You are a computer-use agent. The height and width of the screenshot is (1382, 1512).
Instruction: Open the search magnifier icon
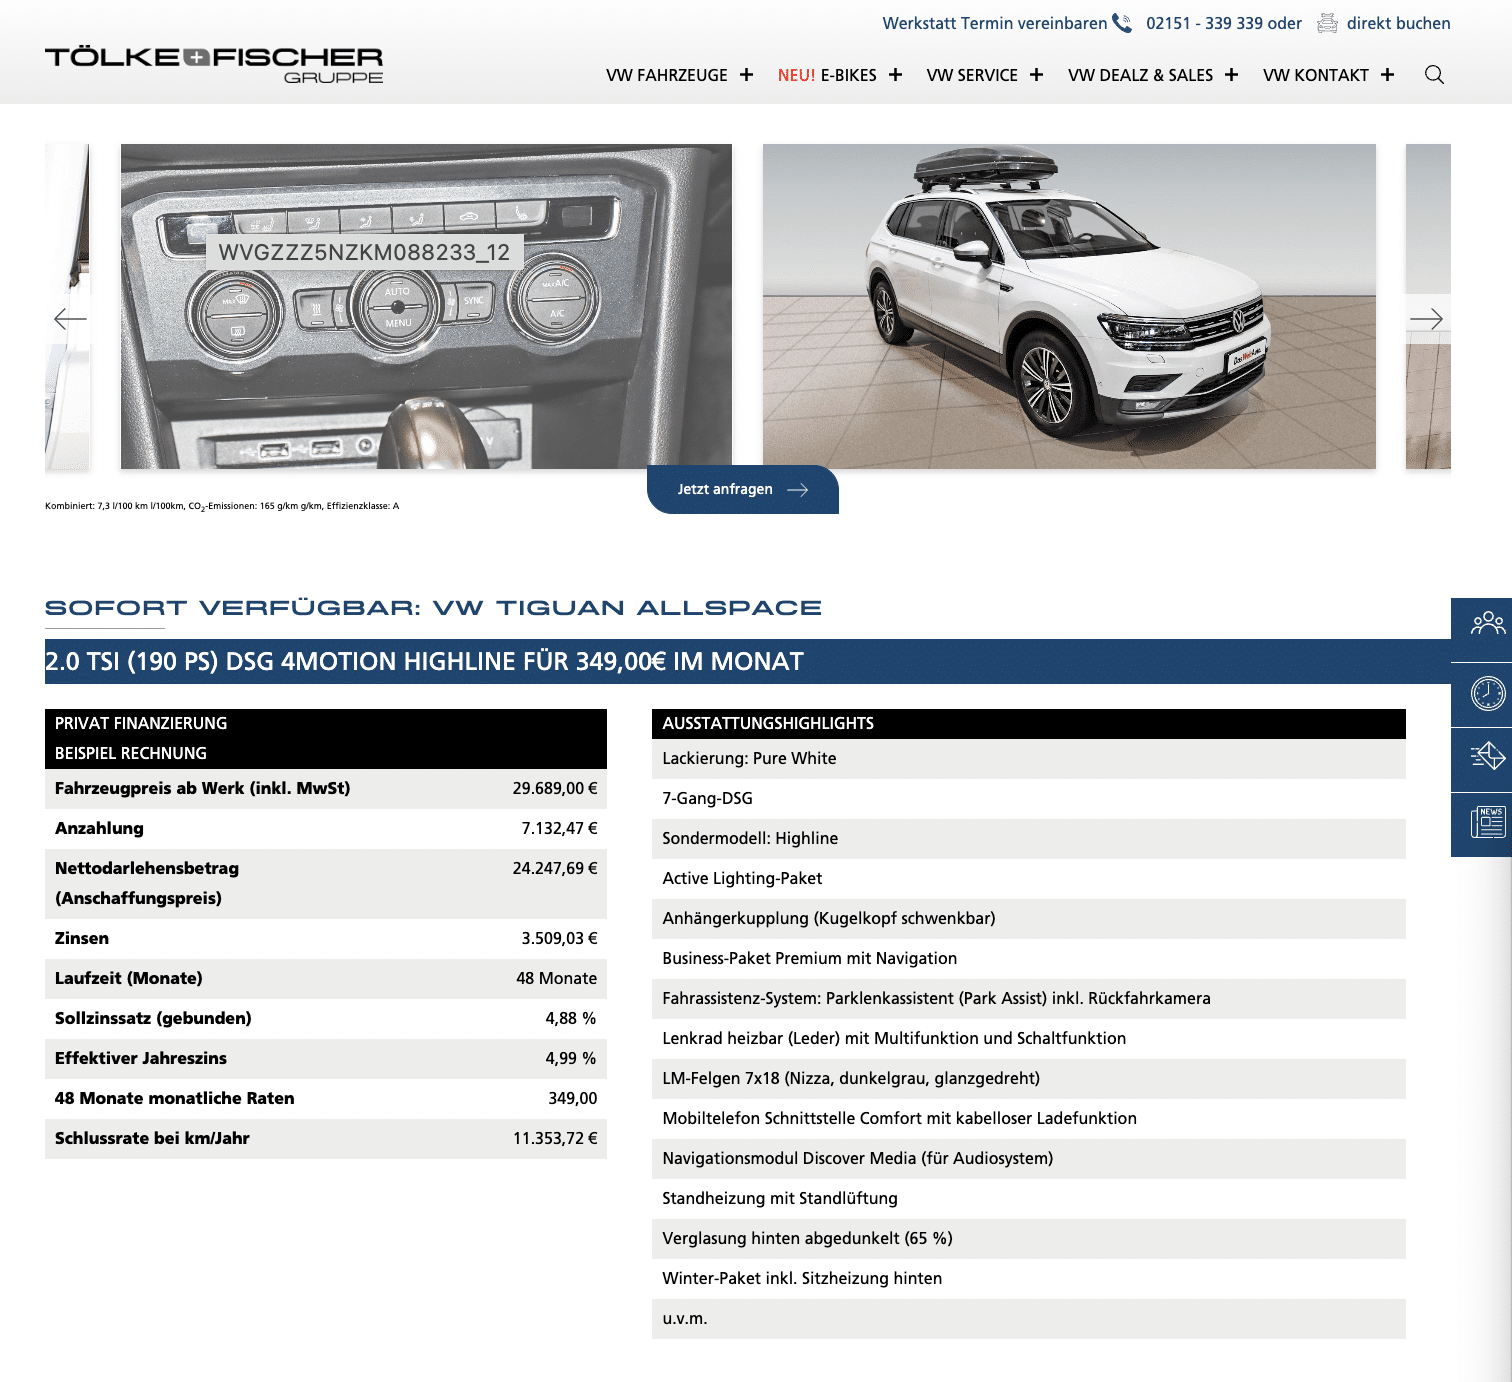[1434, 75]
